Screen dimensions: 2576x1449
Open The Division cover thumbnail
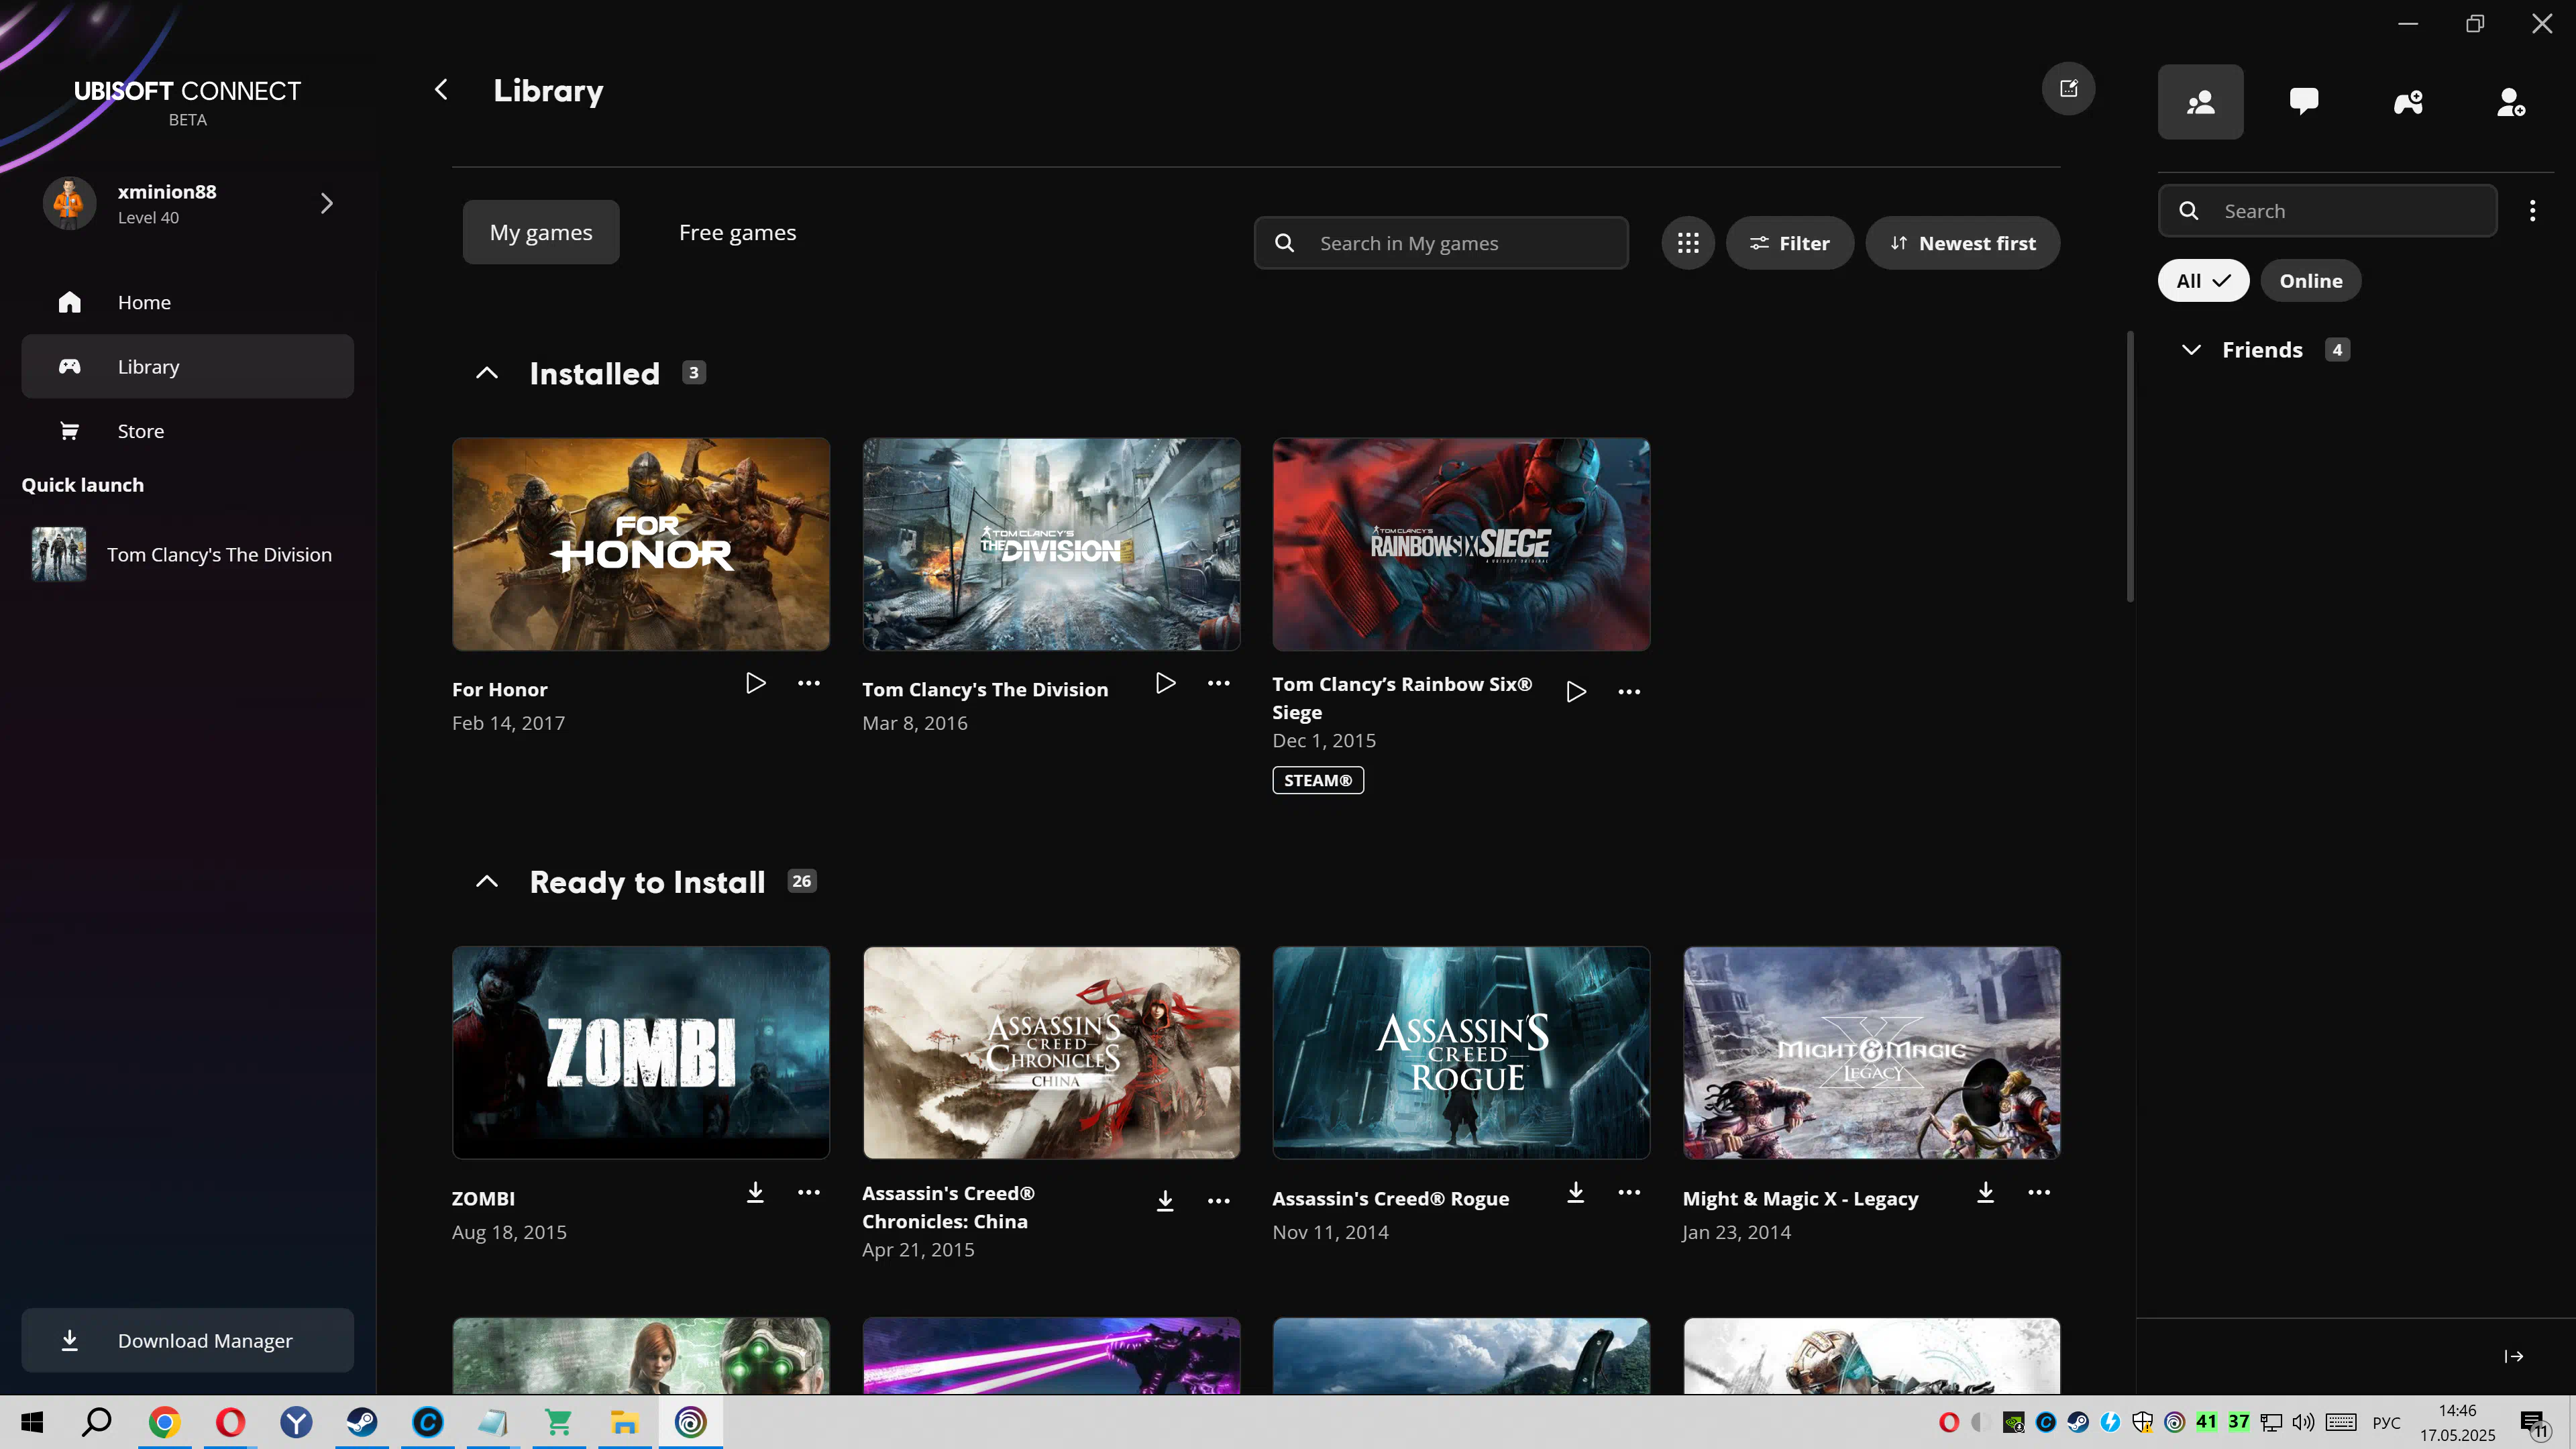tap(1051, 545)
